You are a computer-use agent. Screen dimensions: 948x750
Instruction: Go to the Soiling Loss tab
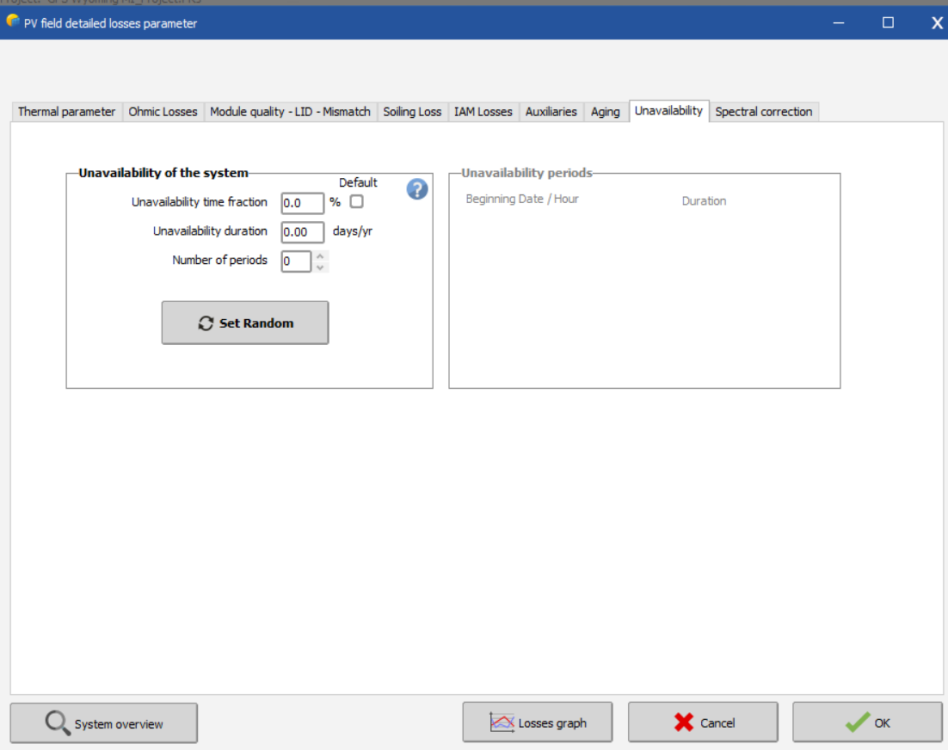tap(412, 112)
